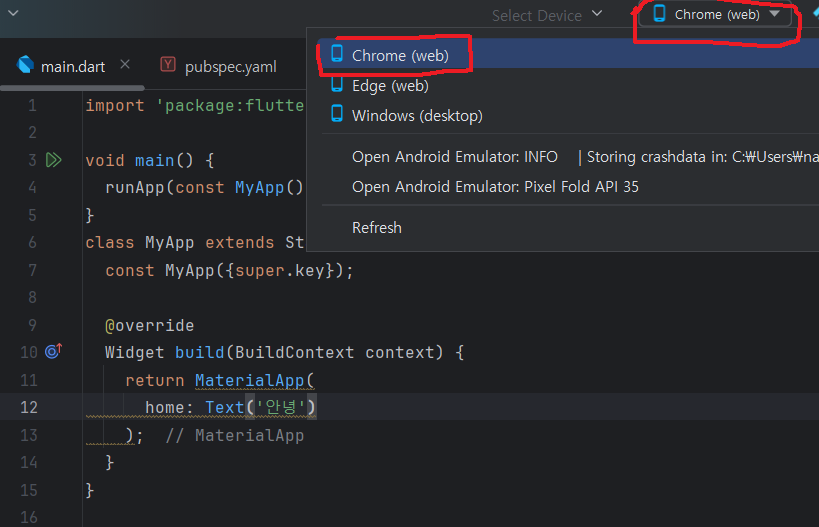Screen dimensions: 819x527
Task: Click line number 16 in the gutter
Action: pos(29,517)
